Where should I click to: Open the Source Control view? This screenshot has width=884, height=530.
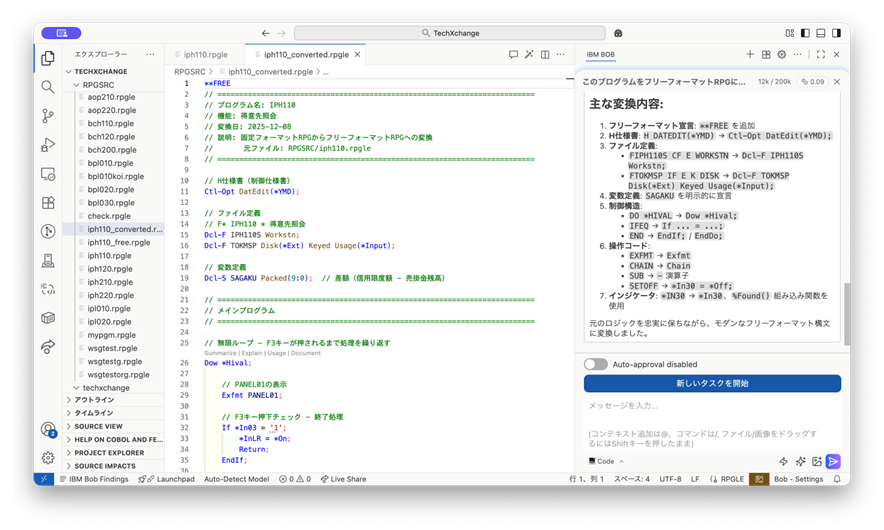[48, 116]
